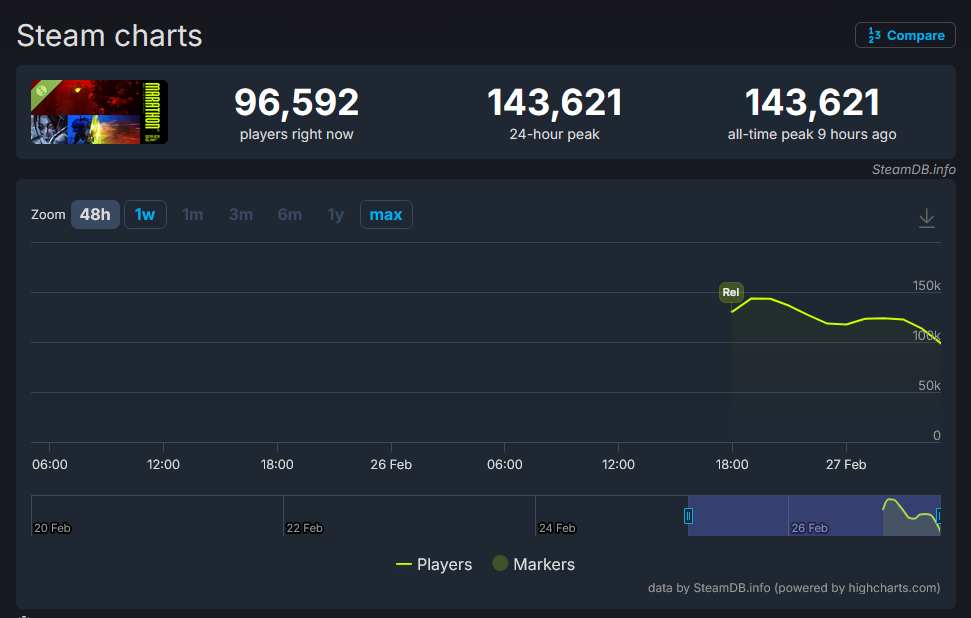Click the shaded navigator selection area
Viewport: 971px width, 618px height.
pos(814,515)
